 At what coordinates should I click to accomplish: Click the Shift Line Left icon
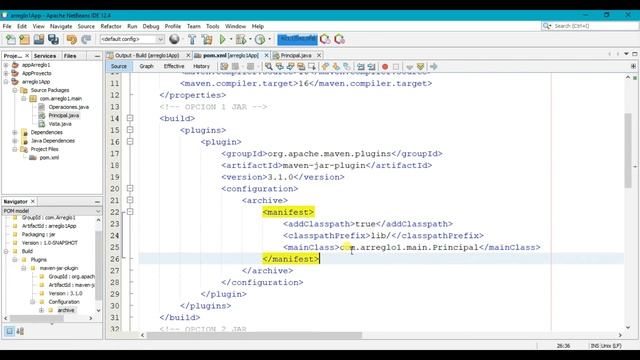(x=361, y=66)
